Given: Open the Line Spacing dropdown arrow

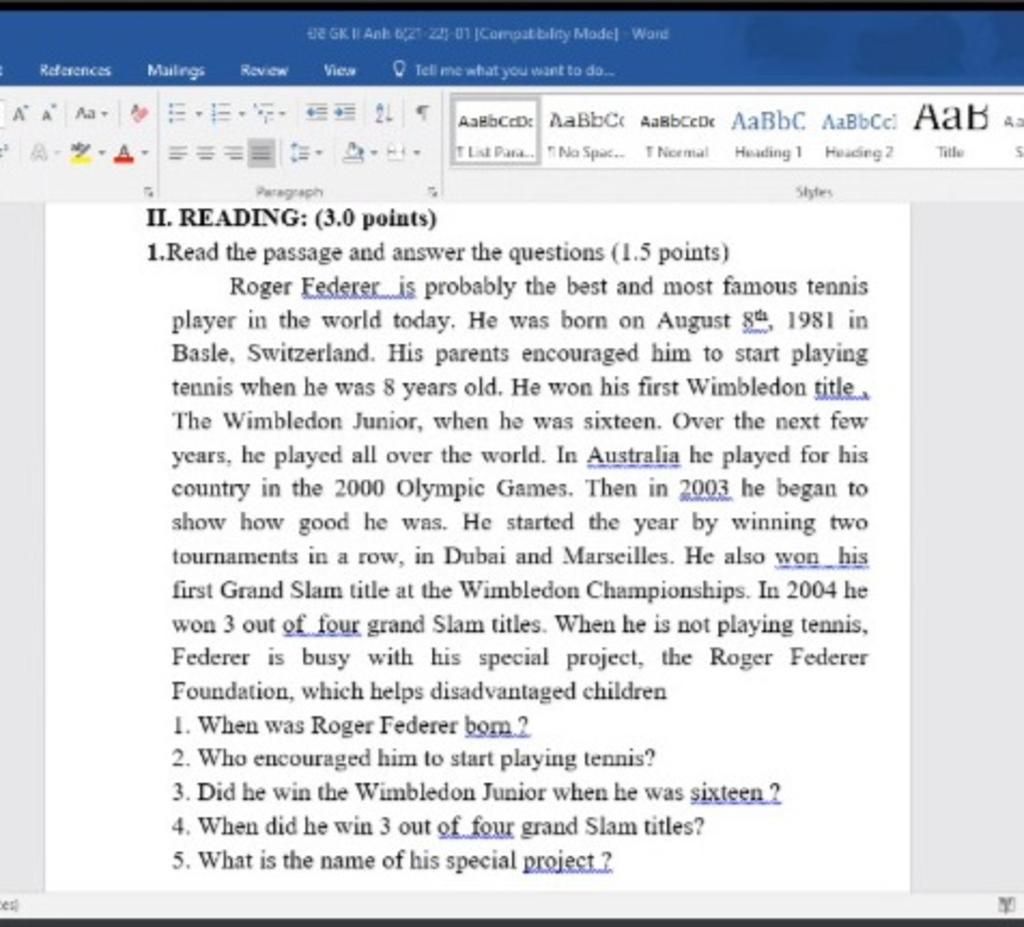Looking at the screenshot, I should (319, 154).
